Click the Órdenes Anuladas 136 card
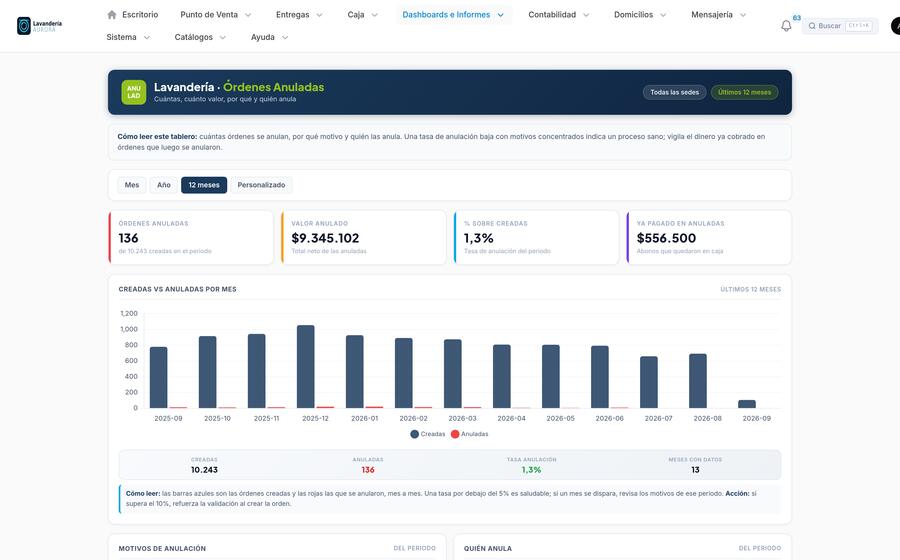 [191, 238]
